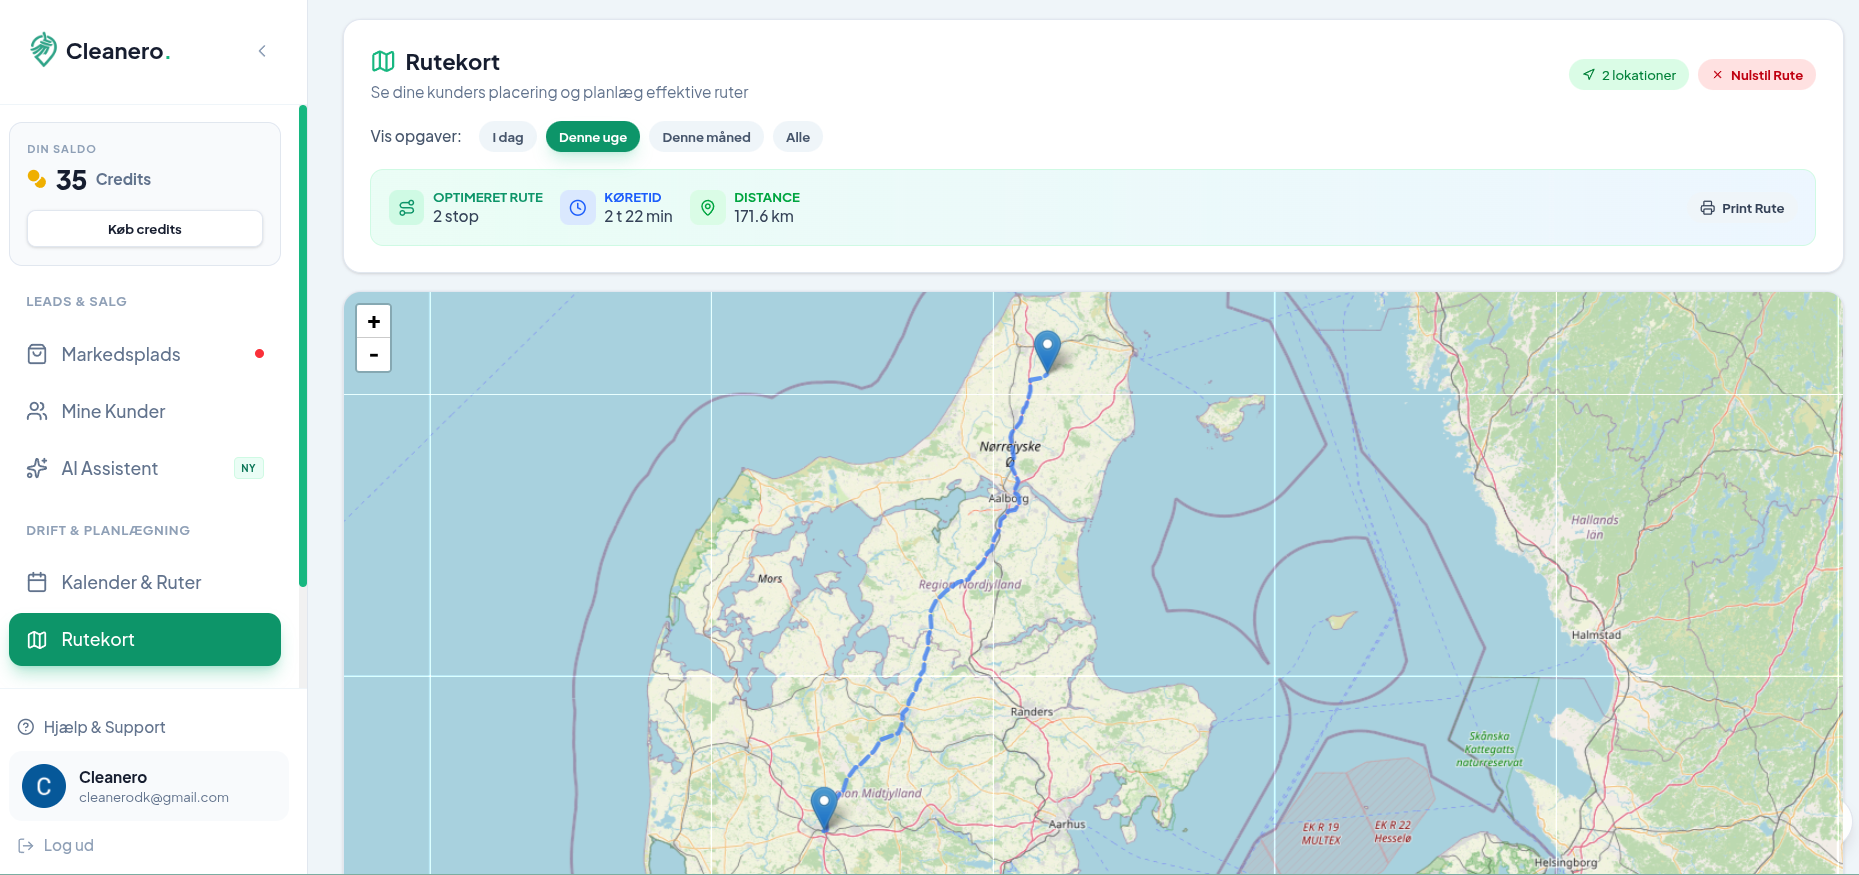Open Hjælp & Support link
This screenshot has width=1859, height=875.
104,727
